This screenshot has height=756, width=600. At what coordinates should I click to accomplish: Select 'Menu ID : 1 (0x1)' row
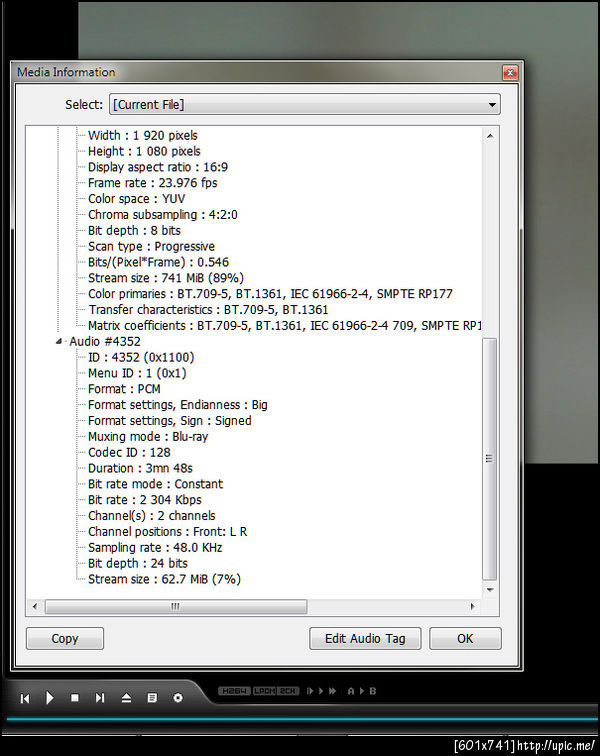click(137, 374)
